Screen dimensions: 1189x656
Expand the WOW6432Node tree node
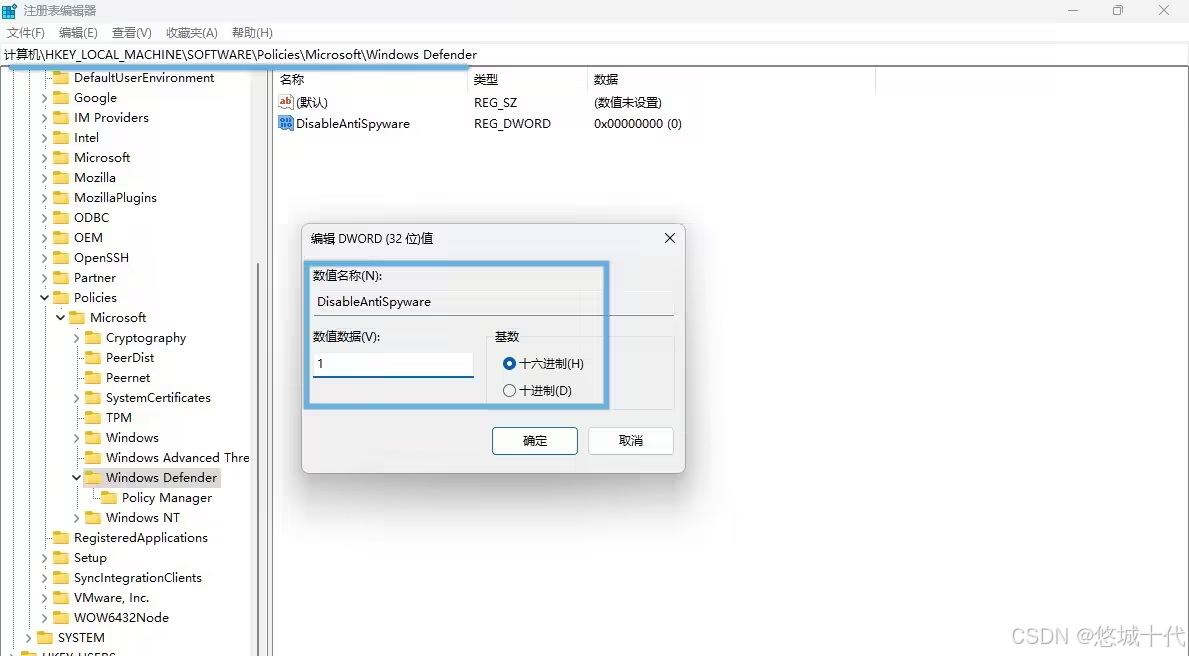coord(44,618)
